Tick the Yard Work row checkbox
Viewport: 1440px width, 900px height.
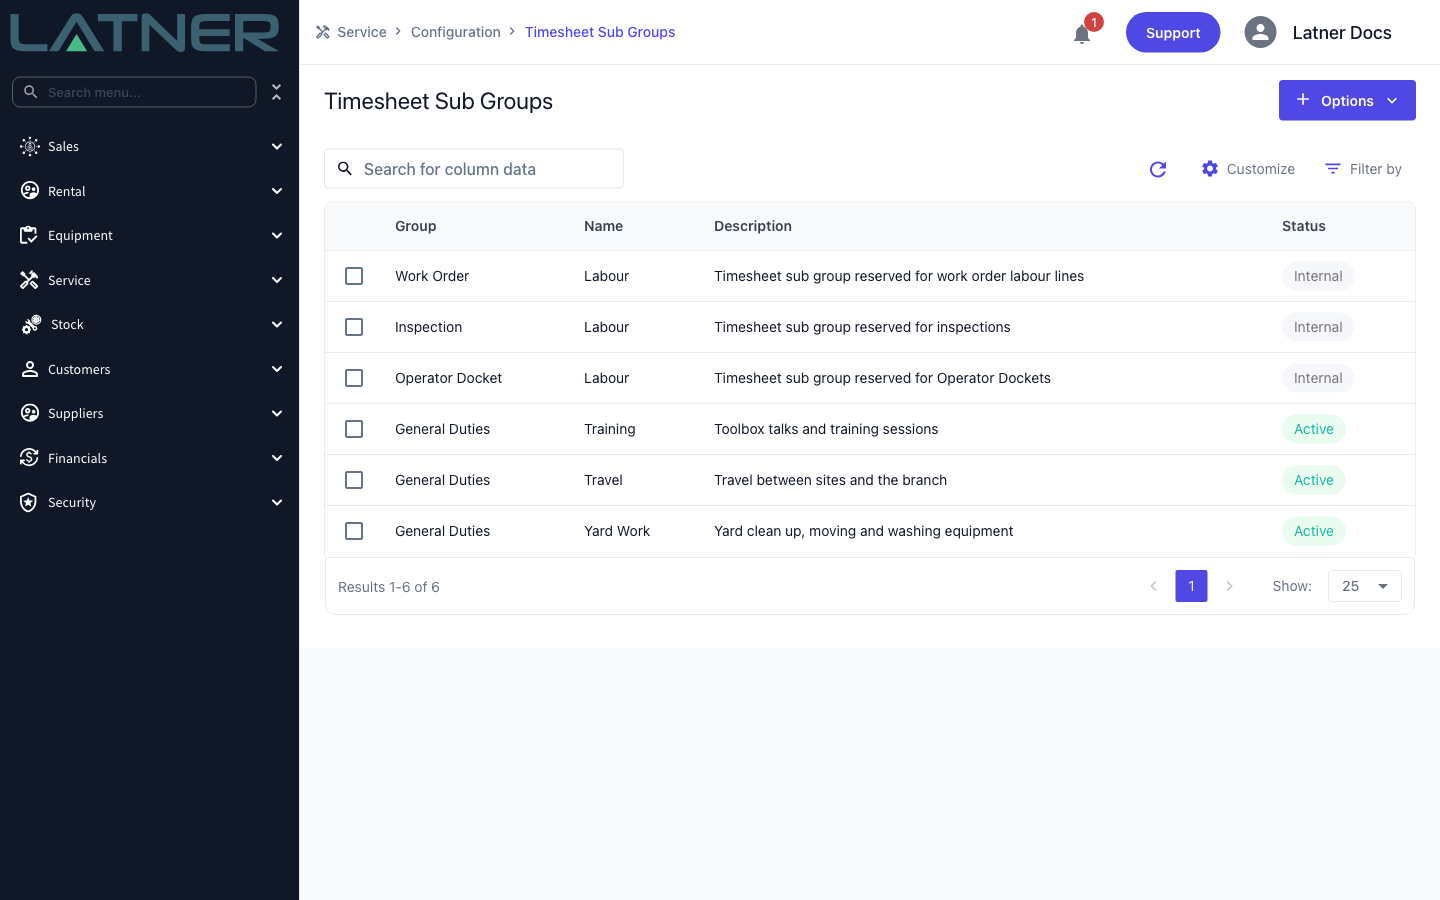(354, 531)
